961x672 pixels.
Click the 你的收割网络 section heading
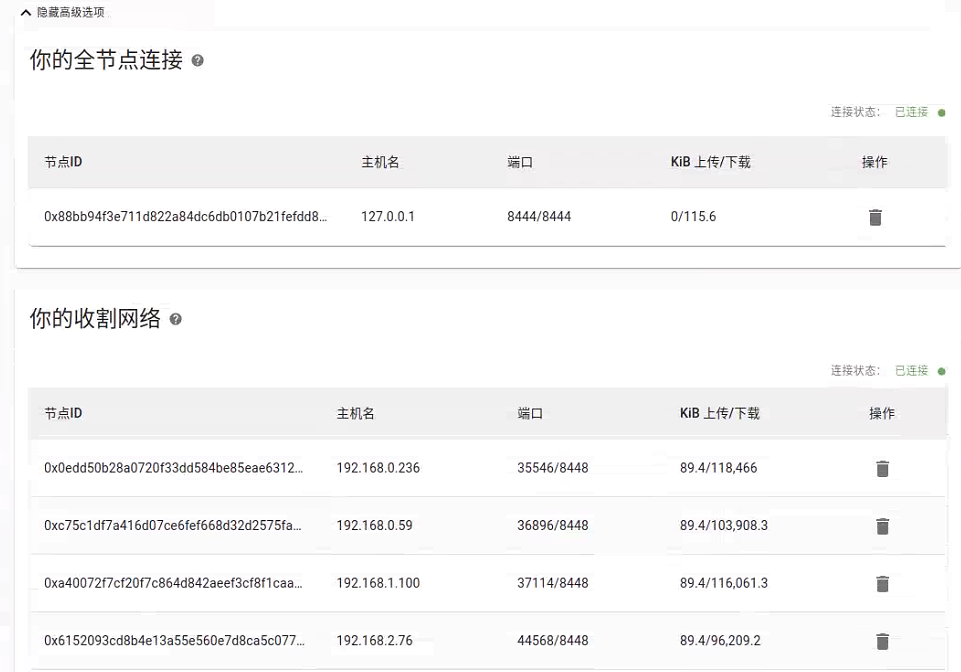95,319
